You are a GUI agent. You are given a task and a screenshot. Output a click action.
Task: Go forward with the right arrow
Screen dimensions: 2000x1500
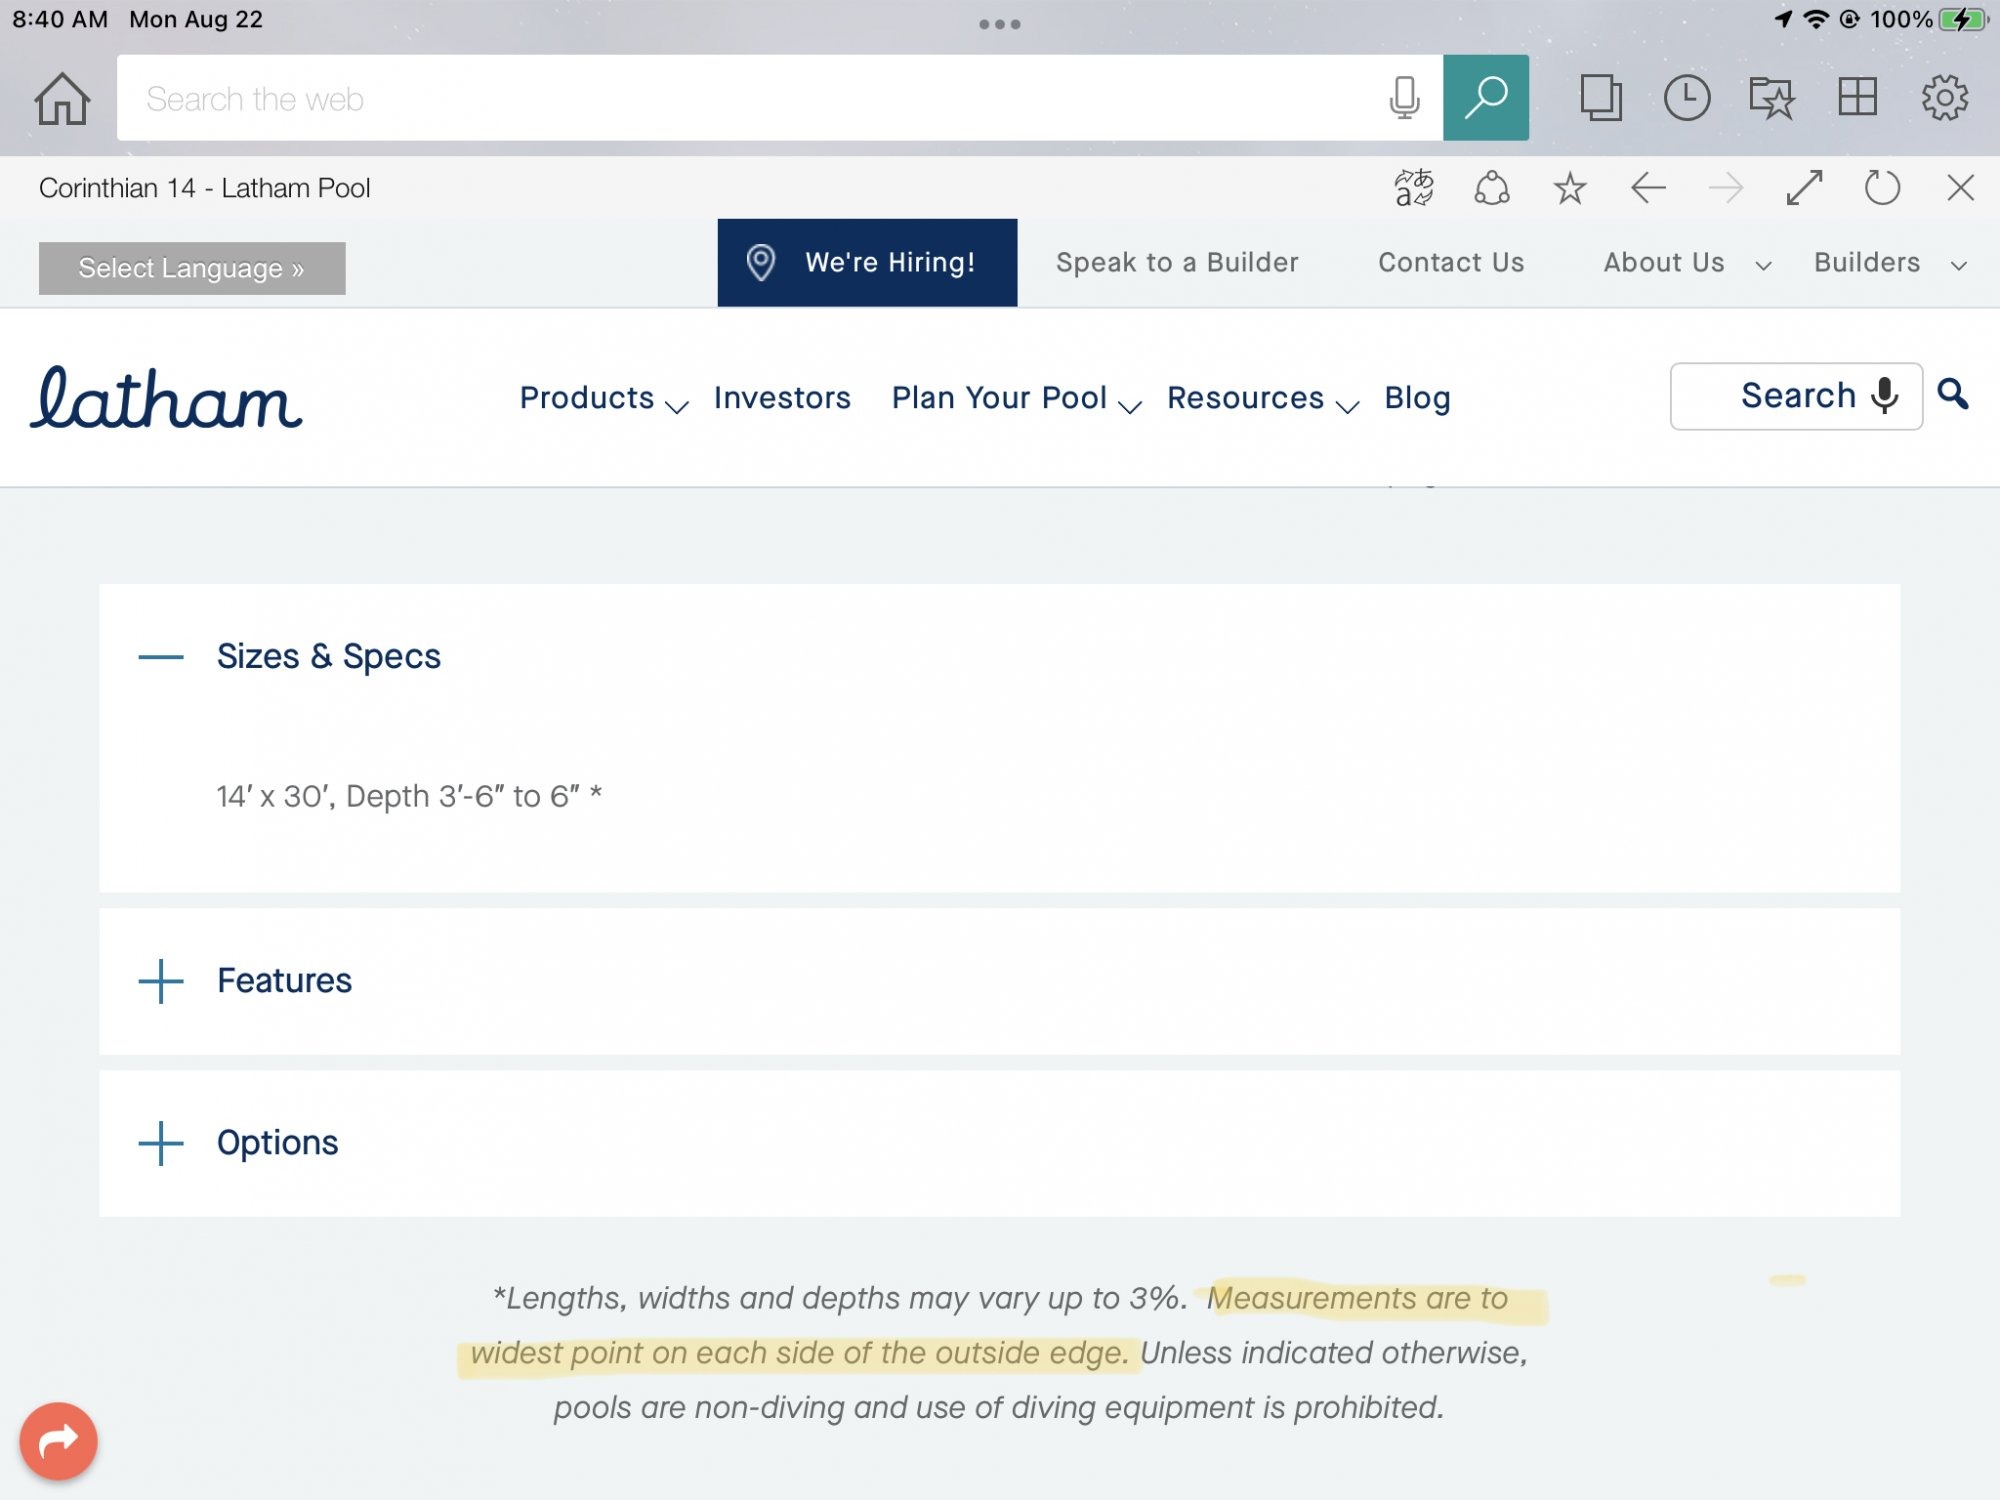[1726, 188]
